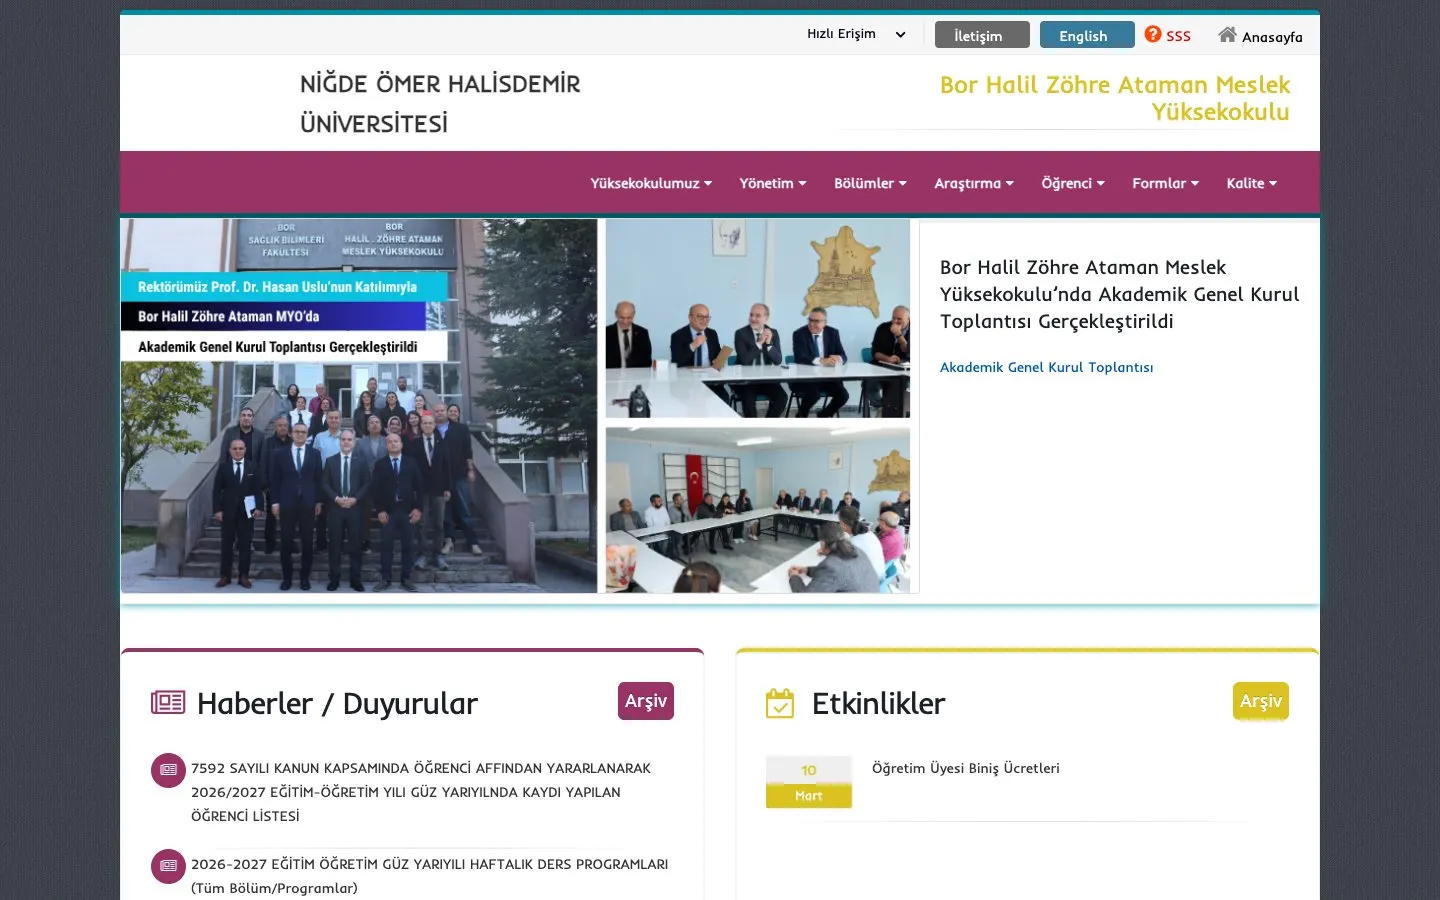The height and width of the screenshot is (900, 1440).
Task: Open the Hızlı Erişim dropdown
Action: [x=857, y=34]
